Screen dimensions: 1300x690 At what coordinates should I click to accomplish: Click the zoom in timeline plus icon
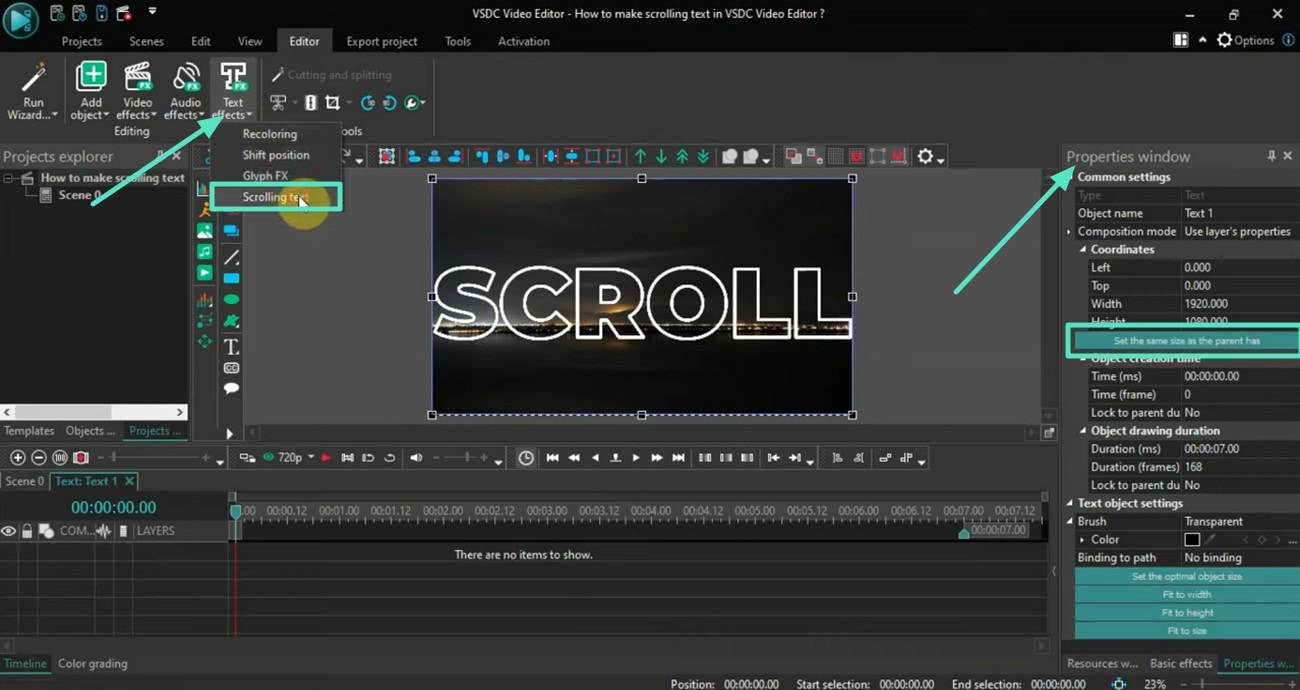click(x=18, y=458)
